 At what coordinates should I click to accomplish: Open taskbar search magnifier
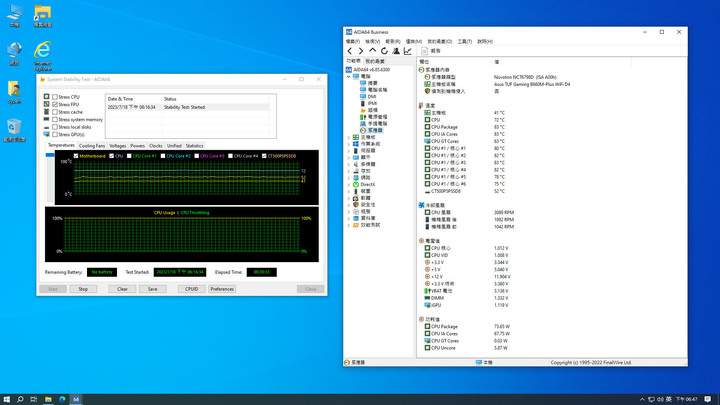coord(20,399)
